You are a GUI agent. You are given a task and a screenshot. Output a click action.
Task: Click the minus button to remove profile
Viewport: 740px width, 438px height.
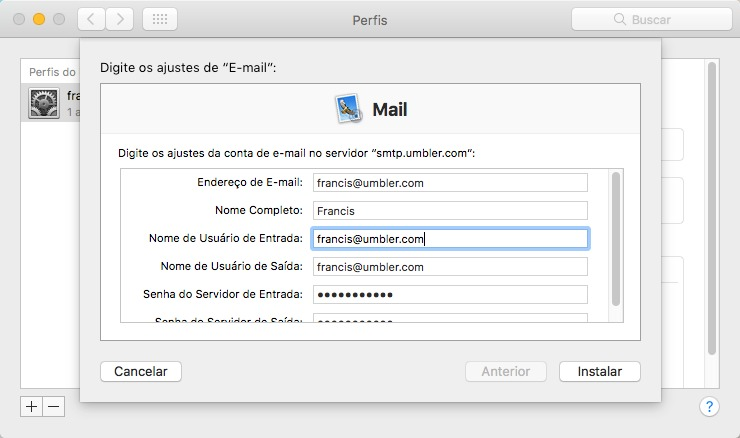53,406
